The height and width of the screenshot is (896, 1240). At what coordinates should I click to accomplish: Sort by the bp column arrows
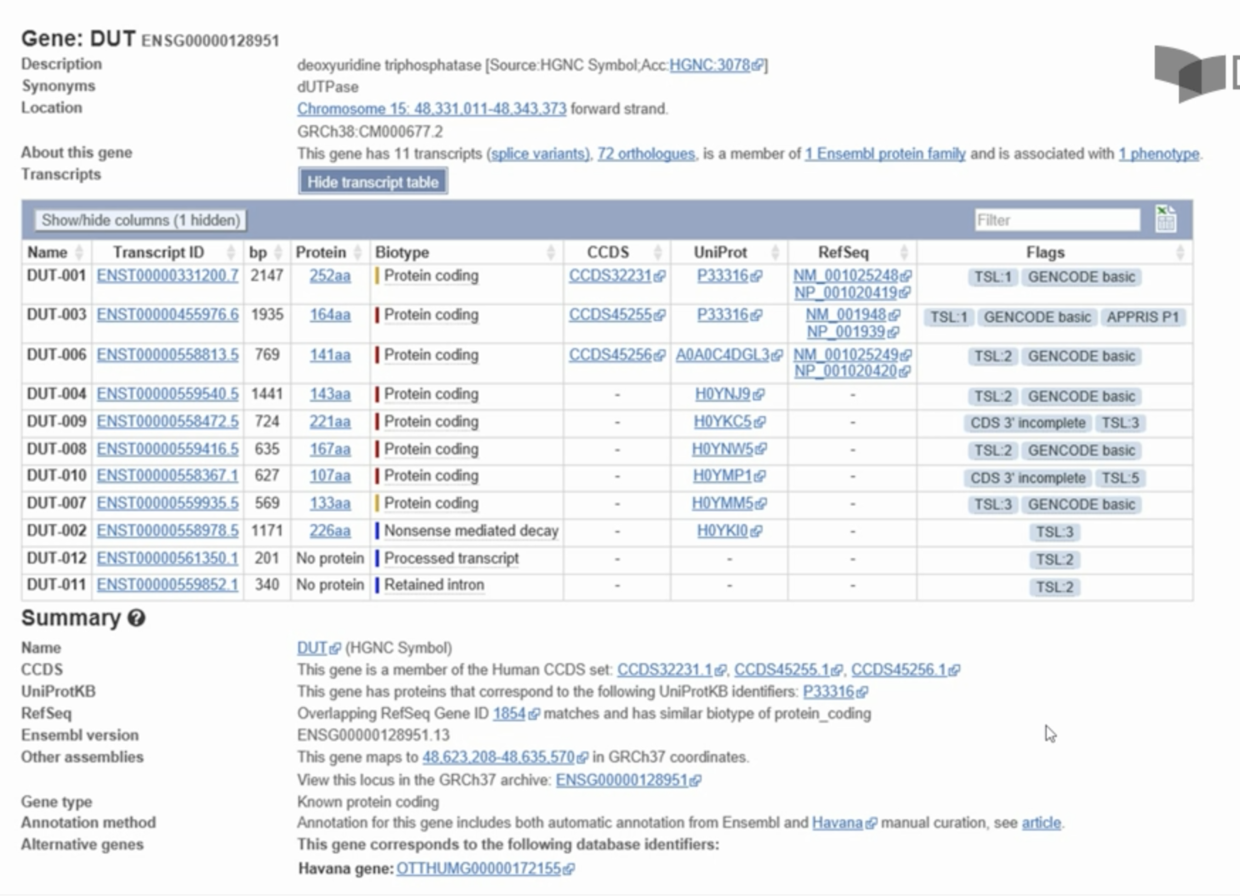coord(279,252)
